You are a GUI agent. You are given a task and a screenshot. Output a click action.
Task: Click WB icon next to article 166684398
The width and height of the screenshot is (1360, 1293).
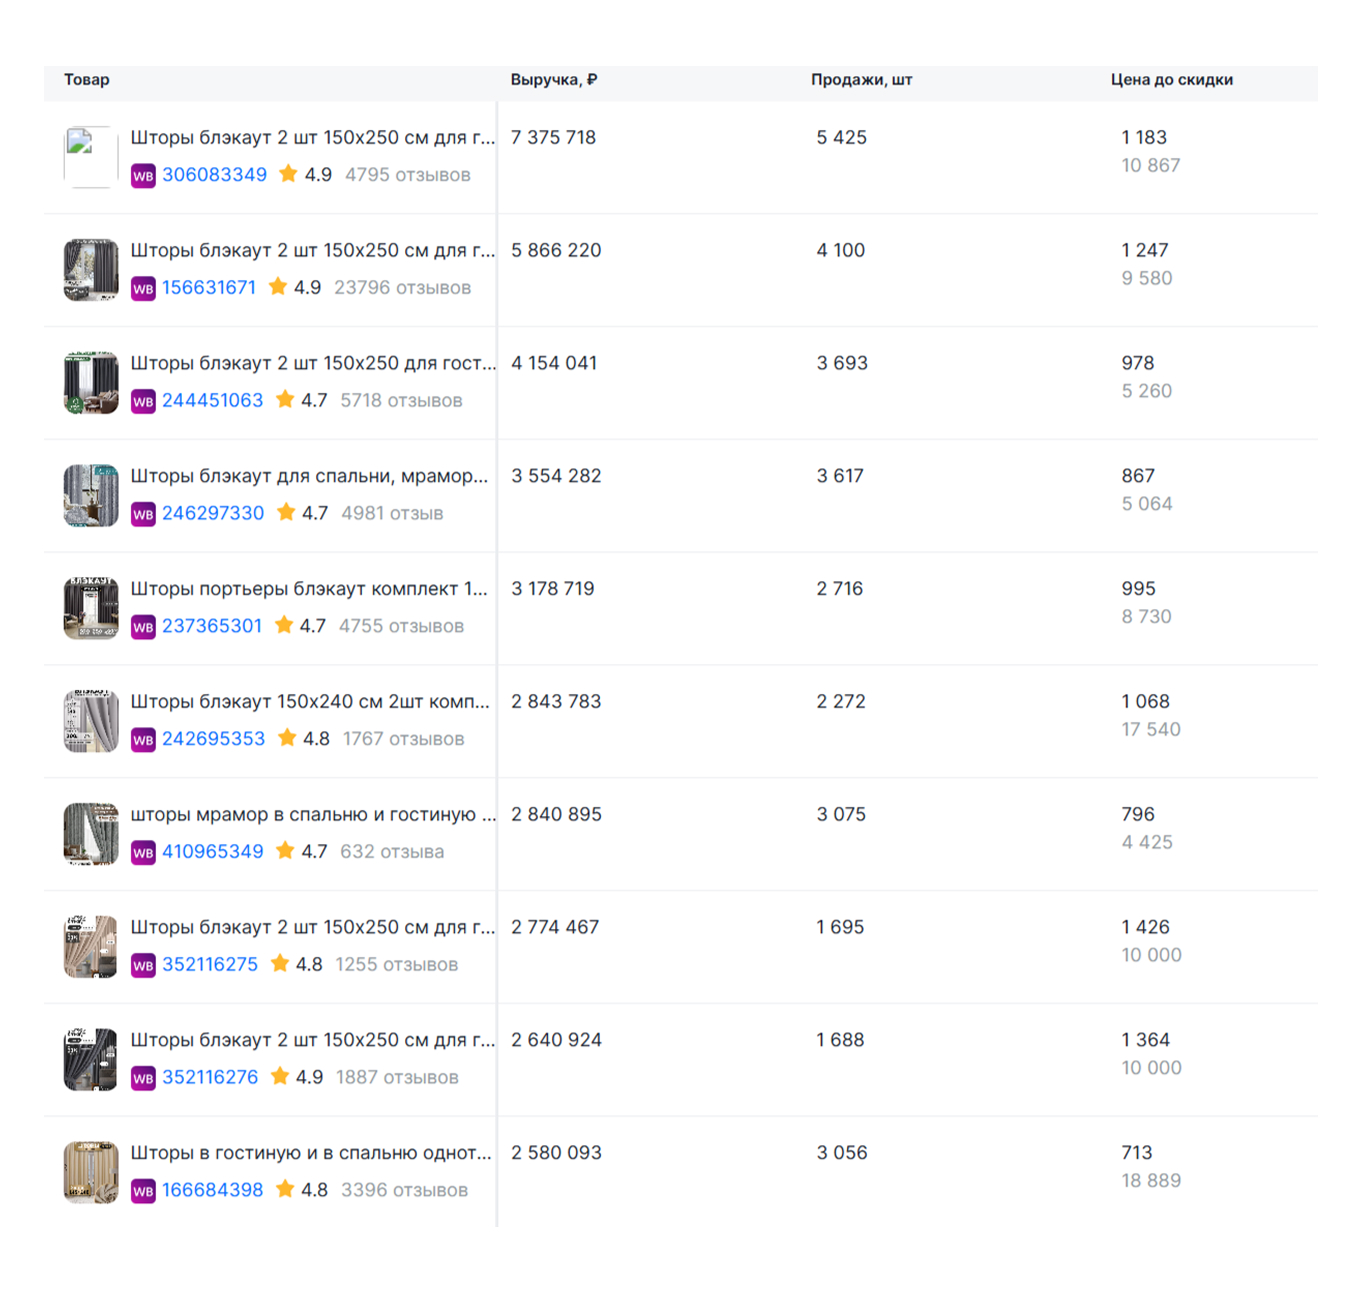pos(143,1191)
